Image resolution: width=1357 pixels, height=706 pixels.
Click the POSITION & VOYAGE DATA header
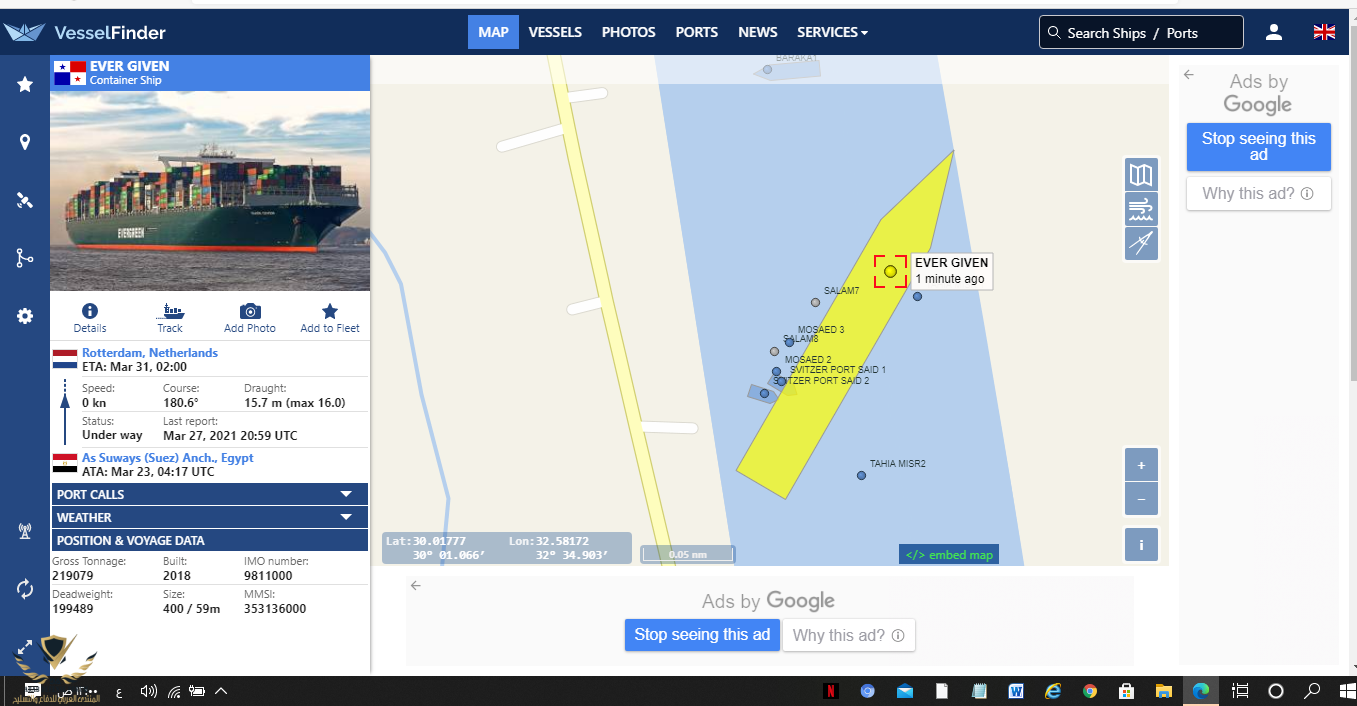coord(210,540)
